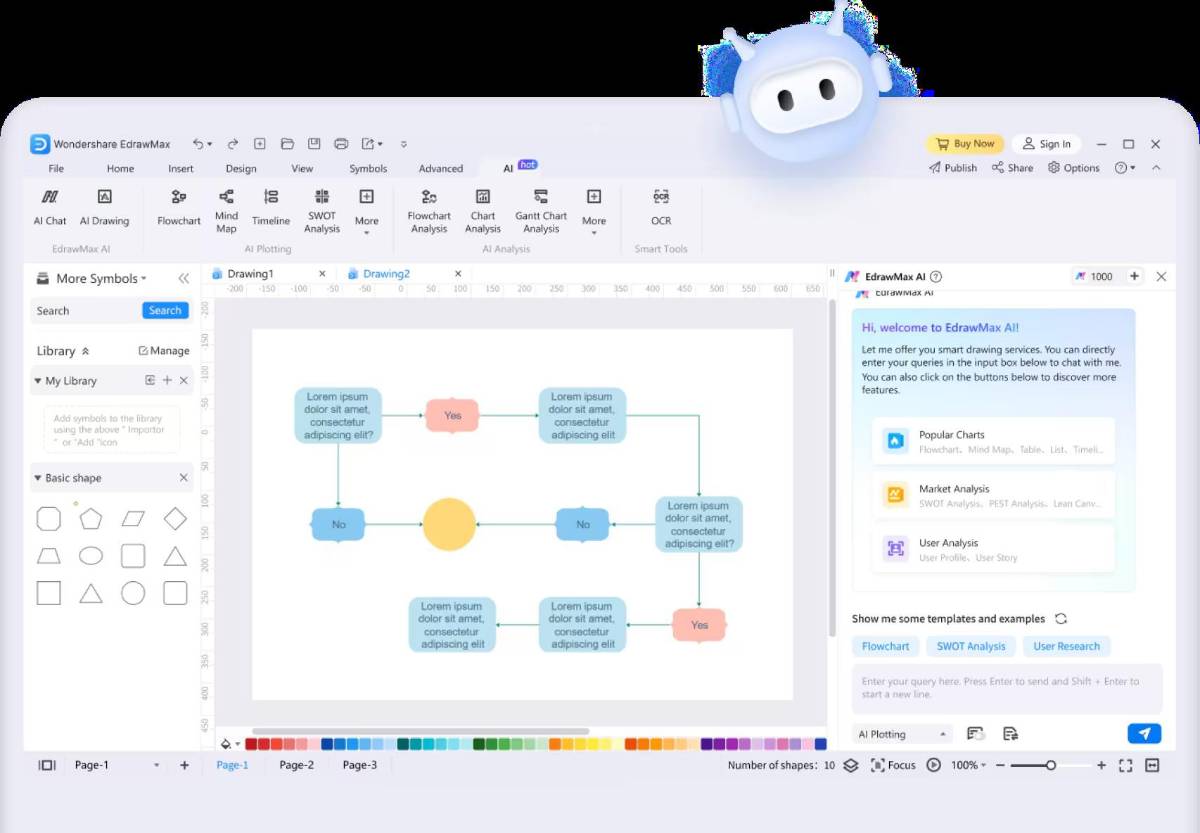Collapse the Library panel
This screenshot has width=1200, height=833.
(x=86, y=350)
